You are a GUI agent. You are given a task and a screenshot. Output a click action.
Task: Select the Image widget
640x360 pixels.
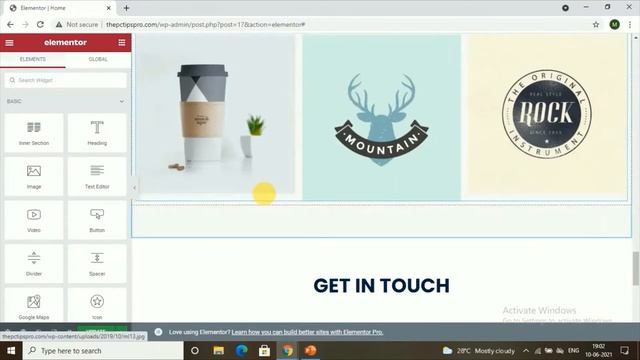point(34,177)
